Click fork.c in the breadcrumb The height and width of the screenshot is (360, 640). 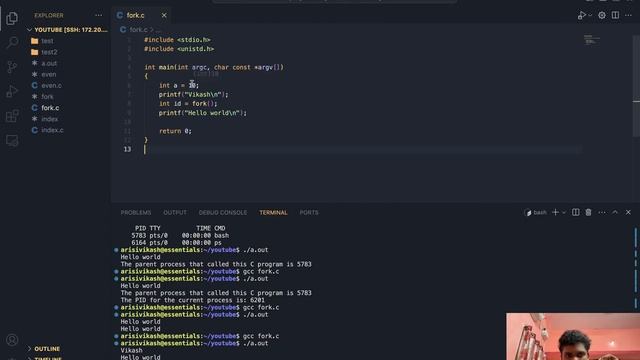coord(138,30)
